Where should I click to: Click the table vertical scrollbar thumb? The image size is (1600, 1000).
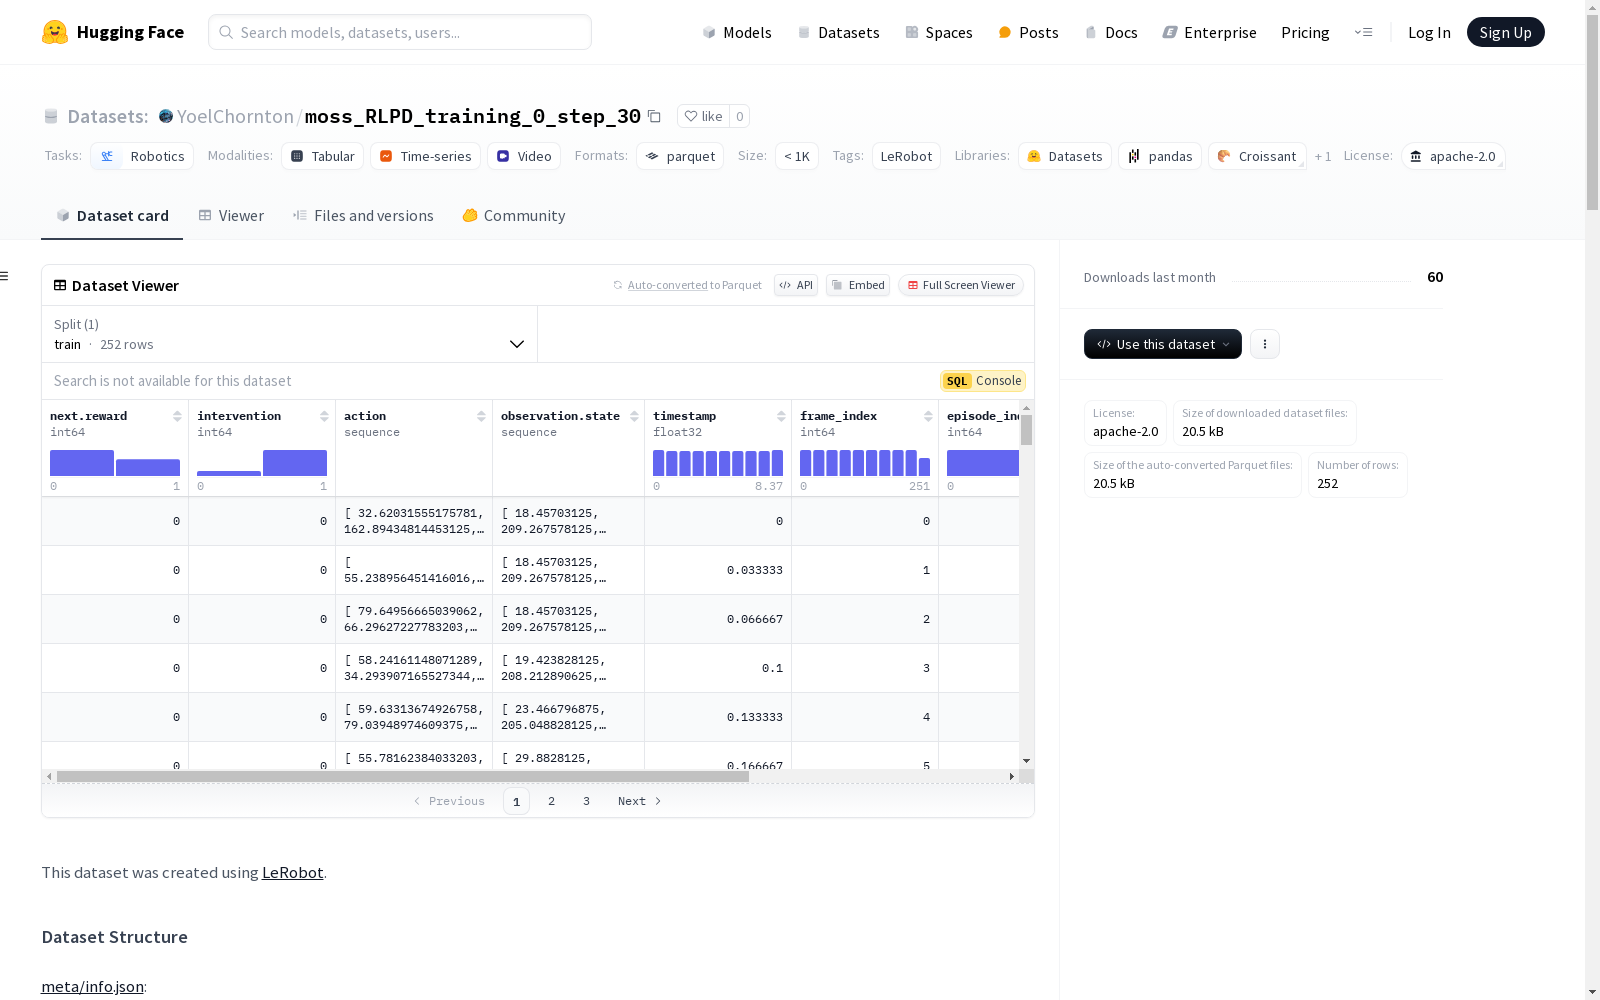click(x=1026, y=430)
